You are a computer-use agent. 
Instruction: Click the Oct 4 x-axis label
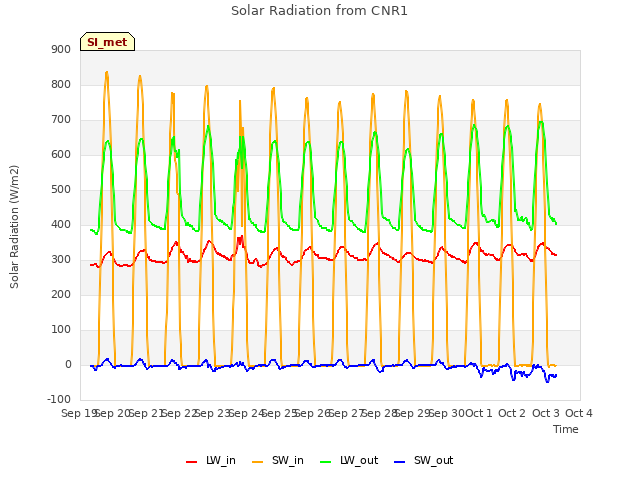(x=579, y=413)
